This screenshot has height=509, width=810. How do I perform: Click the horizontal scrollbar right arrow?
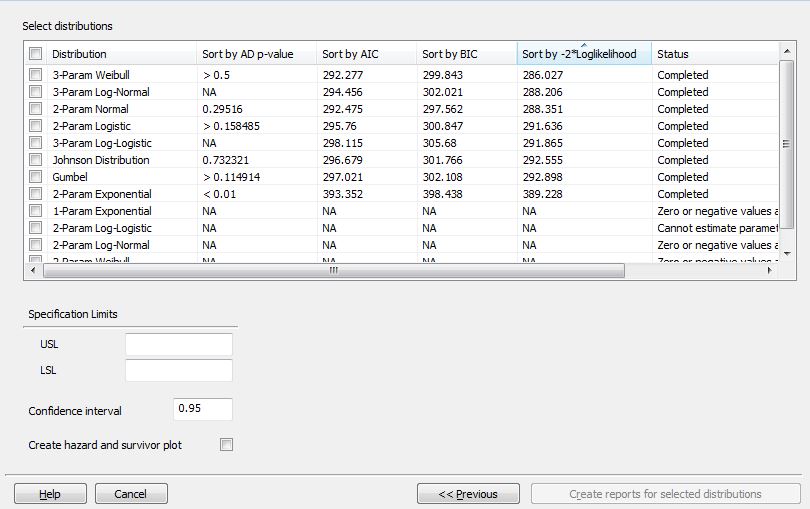(x=769, y=271)
